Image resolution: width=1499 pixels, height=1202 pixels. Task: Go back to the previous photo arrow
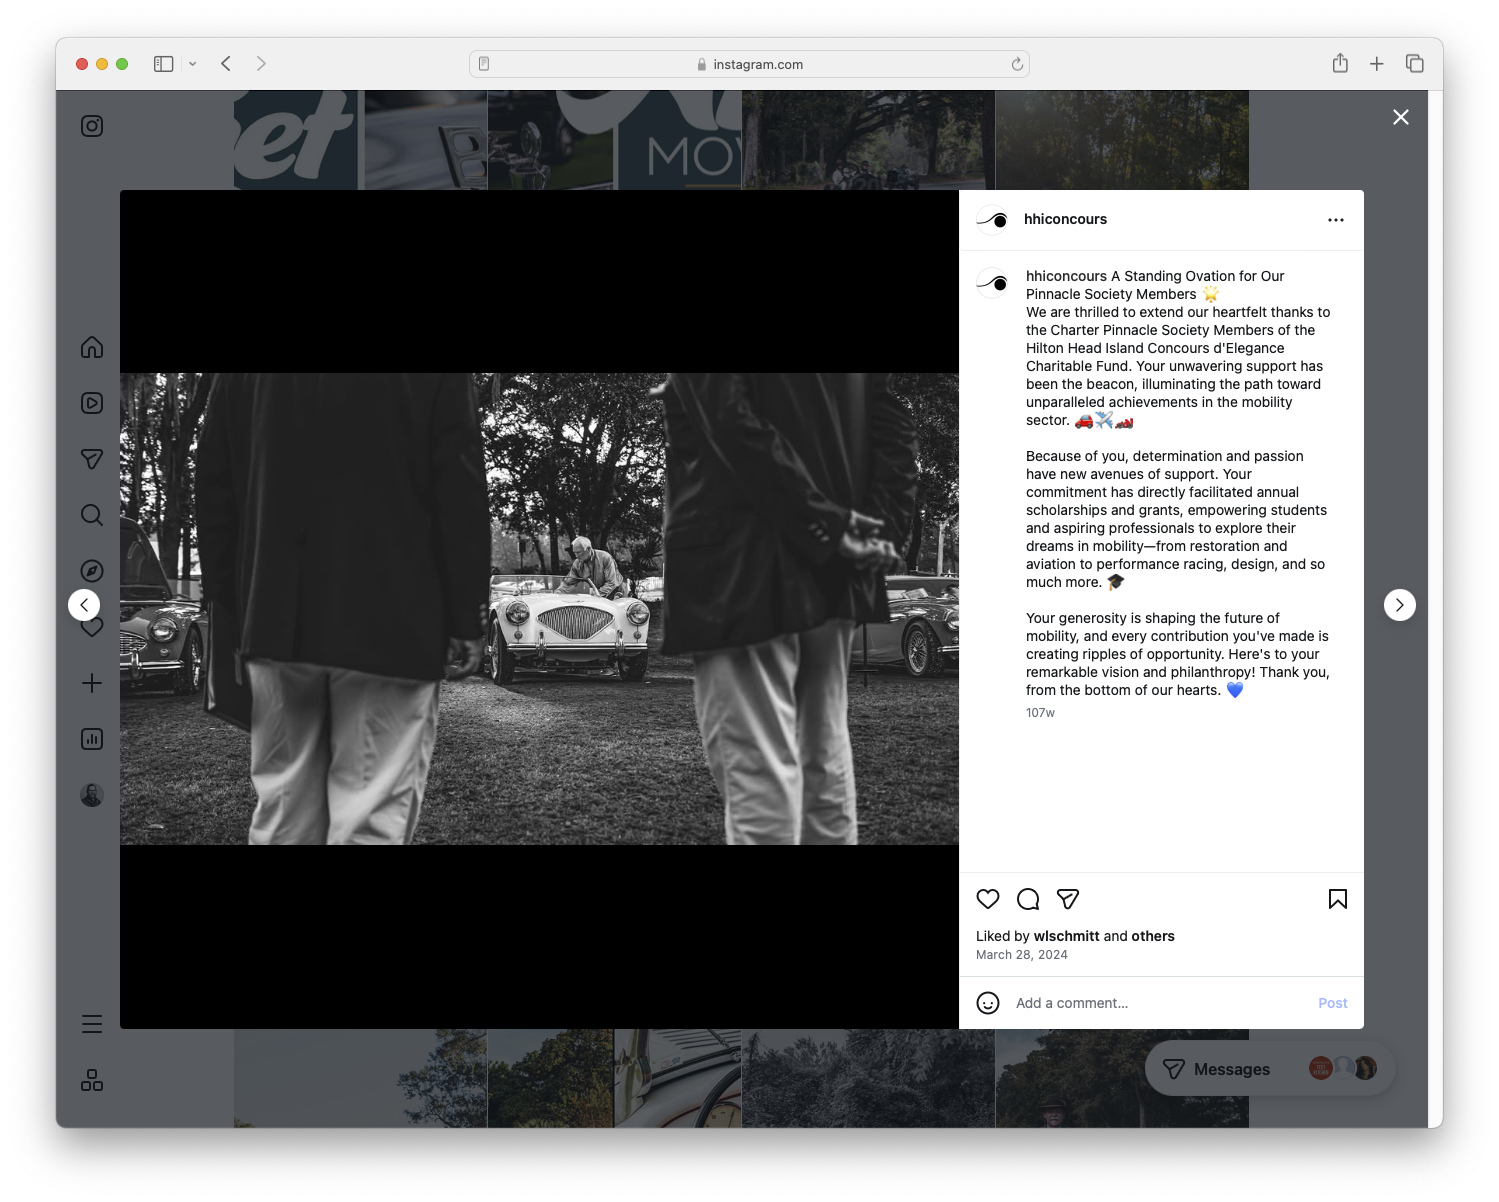pyautogui.click(x=84, y=604)
